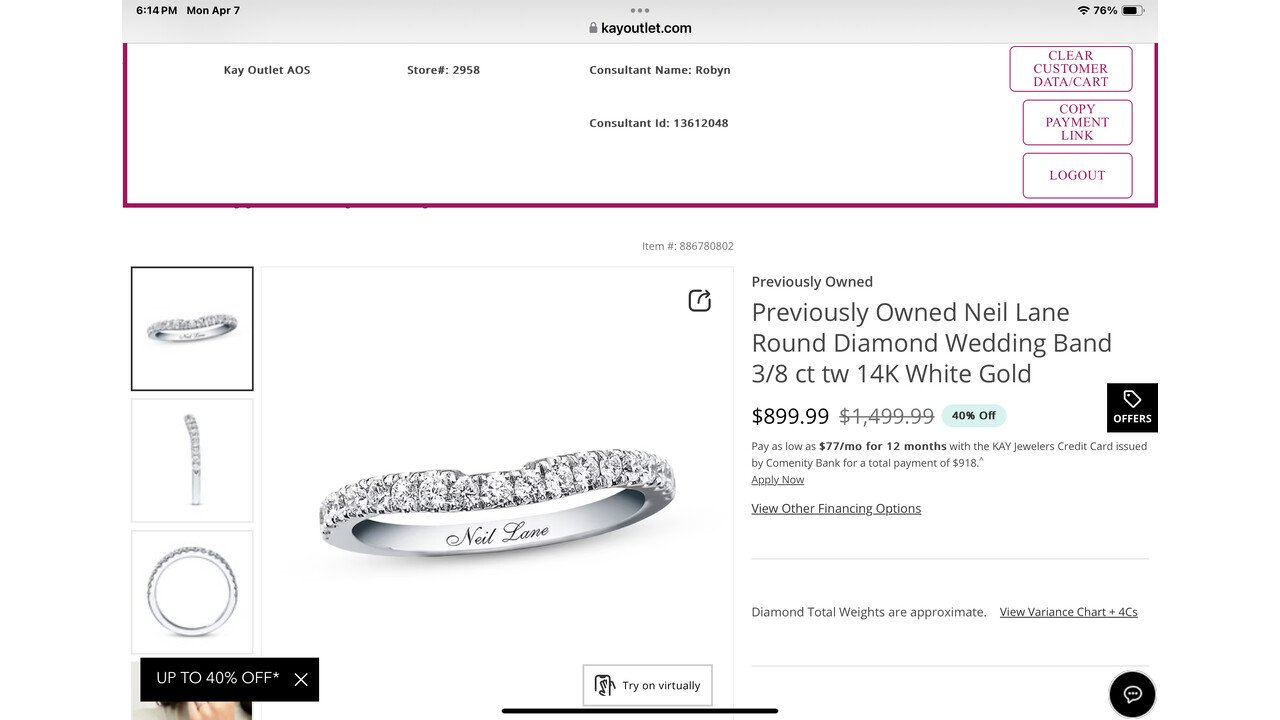Click the hand icon on Try on virtually

pos(604,685)
